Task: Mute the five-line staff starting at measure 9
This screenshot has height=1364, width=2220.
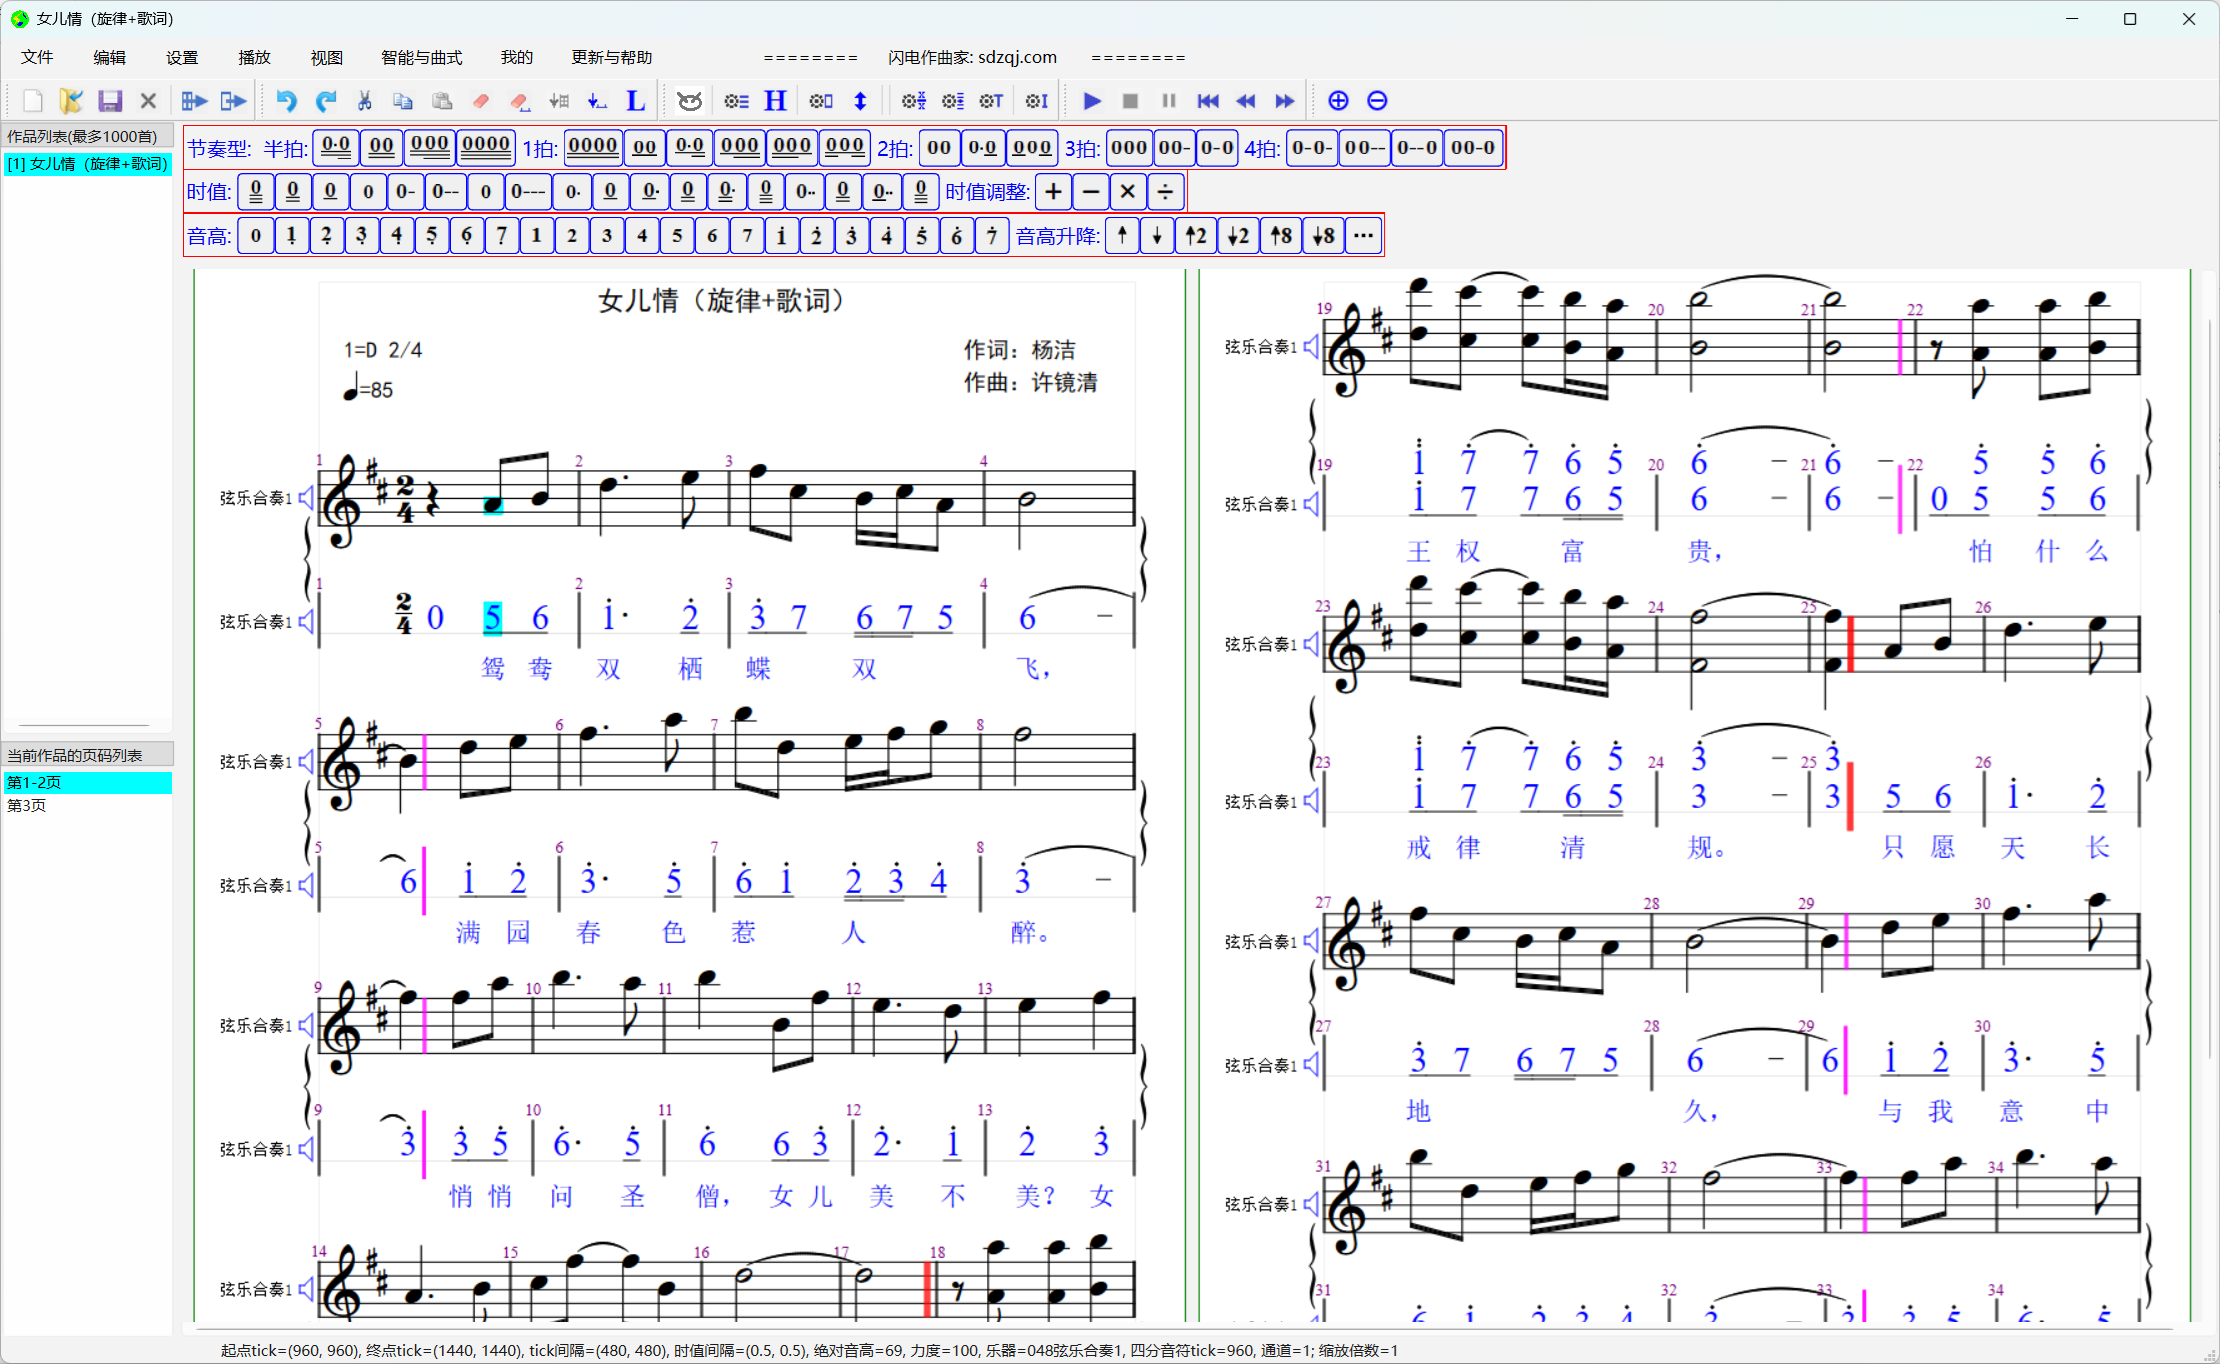Action: pyautogui.click(x=306, y=1026)
